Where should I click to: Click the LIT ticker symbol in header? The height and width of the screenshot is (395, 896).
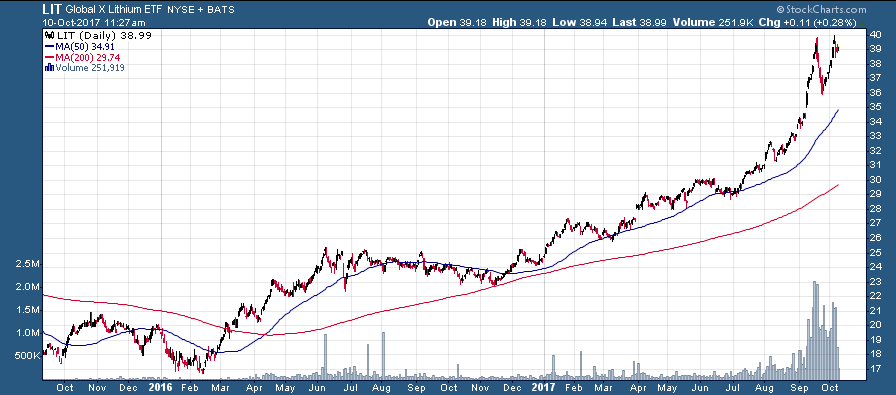(x=52, y=9)
